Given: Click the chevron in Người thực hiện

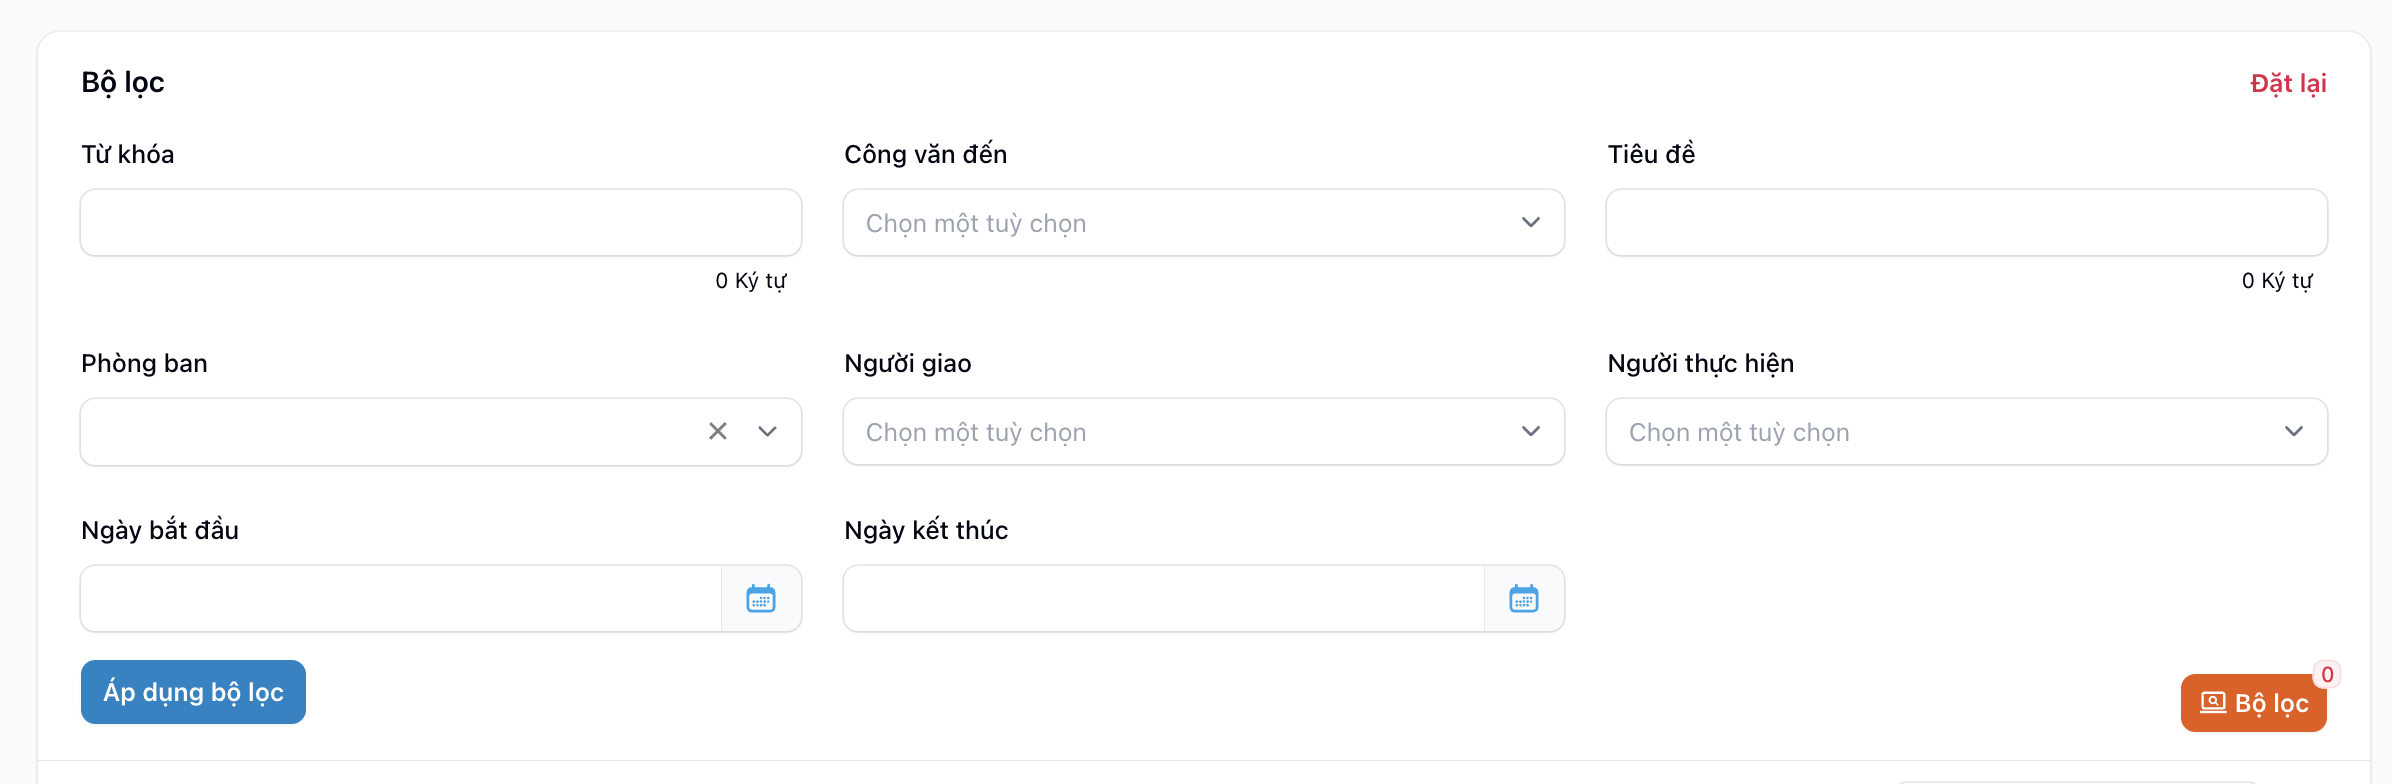Looking at the screenshot, I should click(x=2294, y=431).
